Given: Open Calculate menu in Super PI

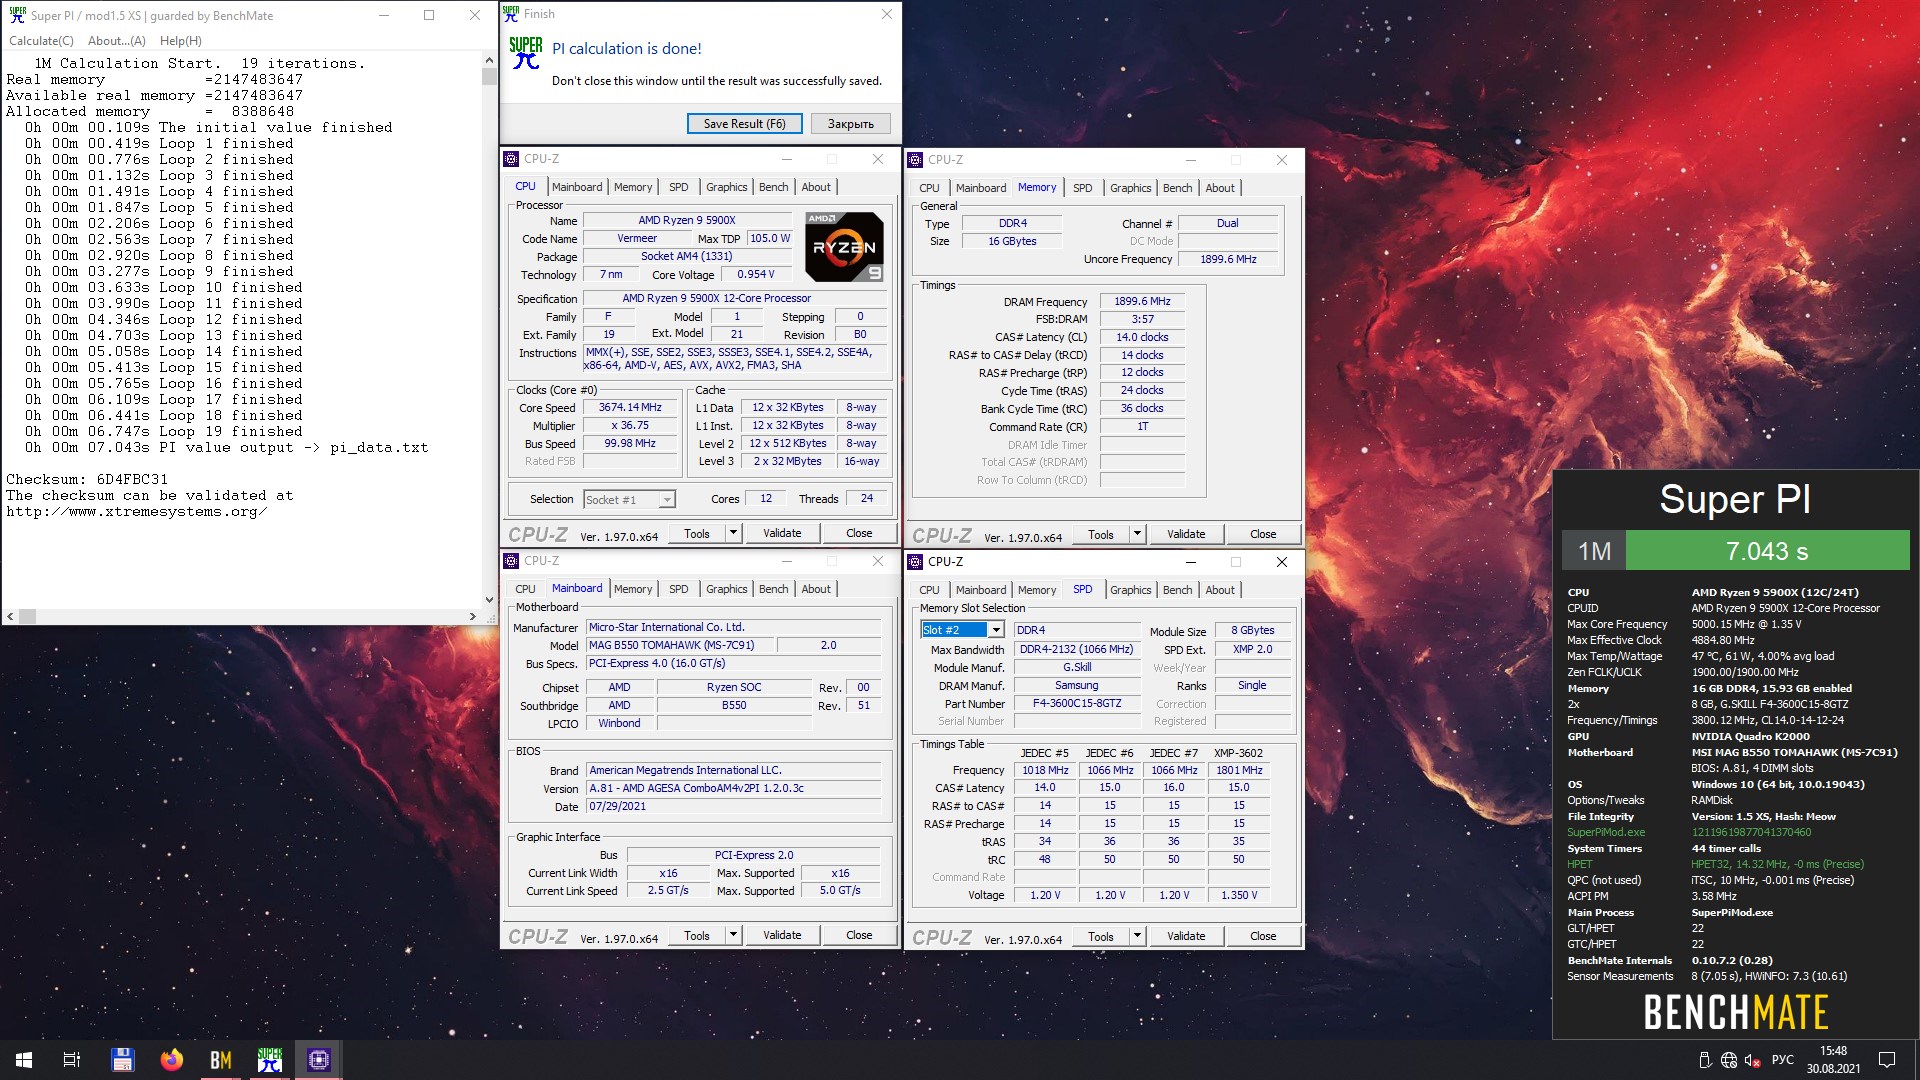Looking at the screenshot, I should point(41,41).
